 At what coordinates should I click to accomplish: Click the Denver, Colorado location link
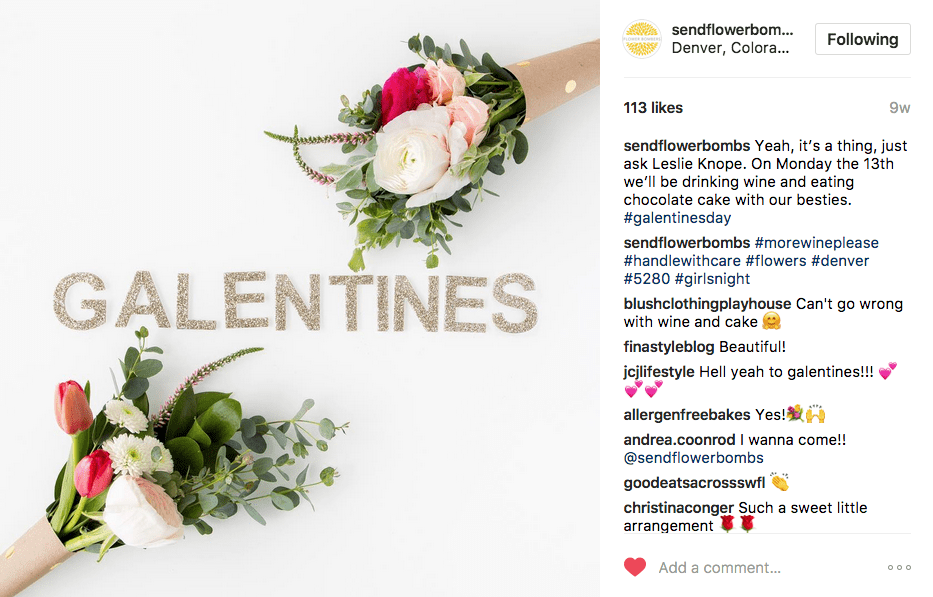pyautogui.click(x=730, y=48)
